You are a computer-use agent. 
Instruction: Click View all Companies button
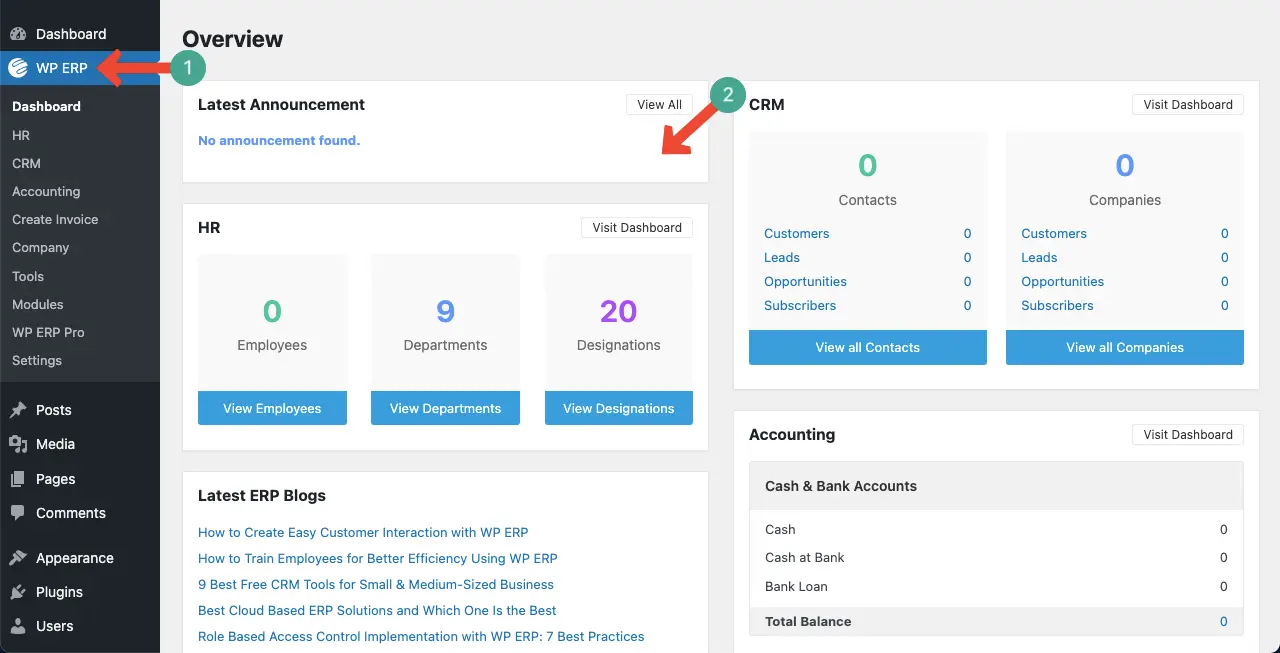(1125, 347)
